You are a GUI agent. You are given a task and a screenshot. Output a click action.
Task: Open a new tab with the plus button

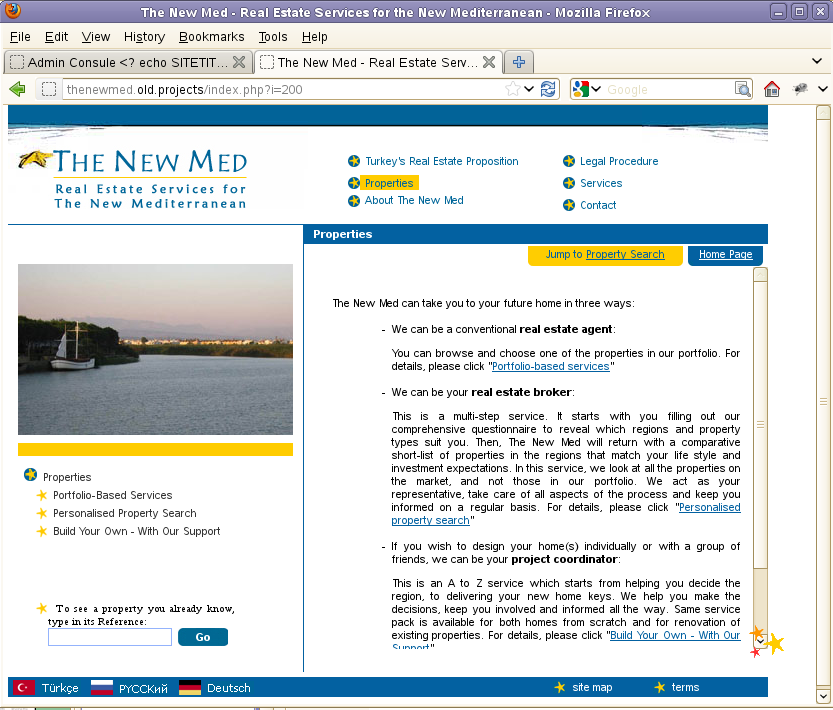[518, 62]
